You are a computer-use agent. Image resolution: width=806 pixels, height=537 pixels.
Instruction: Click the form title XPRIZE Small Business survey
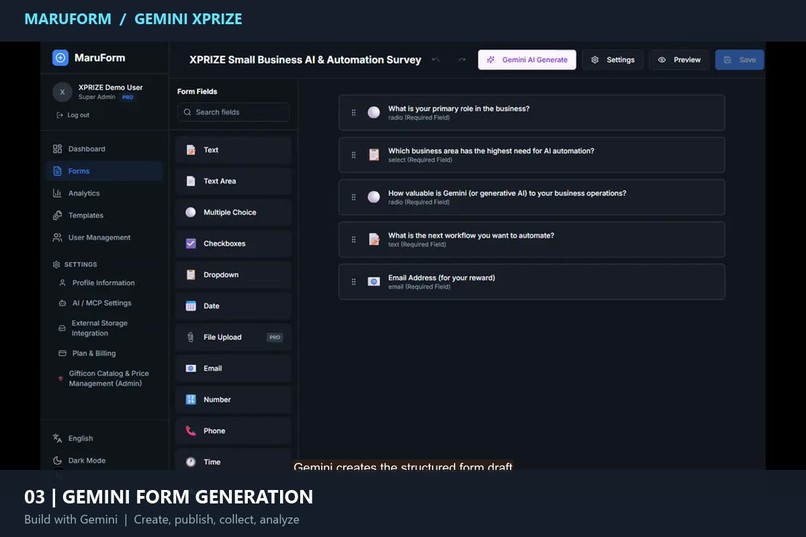(x=305, y=60)
